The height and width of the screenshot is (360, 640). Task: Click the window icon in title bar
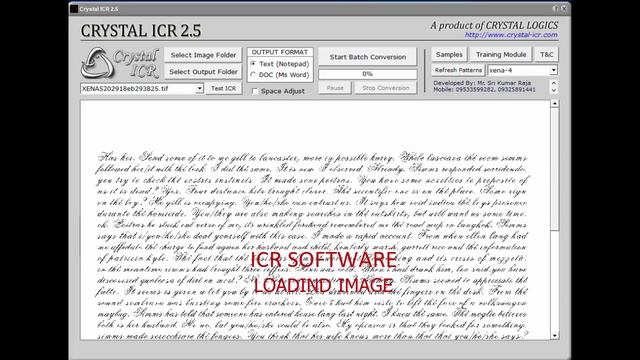click(x=74, y=9)
